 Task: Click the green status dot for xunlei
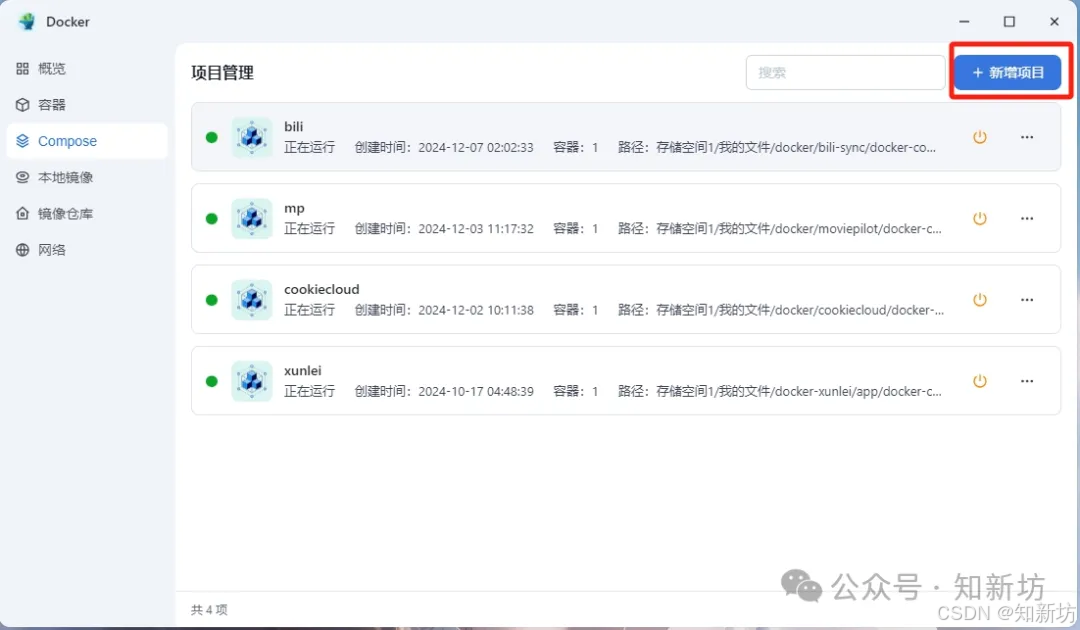[x=211, y=381]
